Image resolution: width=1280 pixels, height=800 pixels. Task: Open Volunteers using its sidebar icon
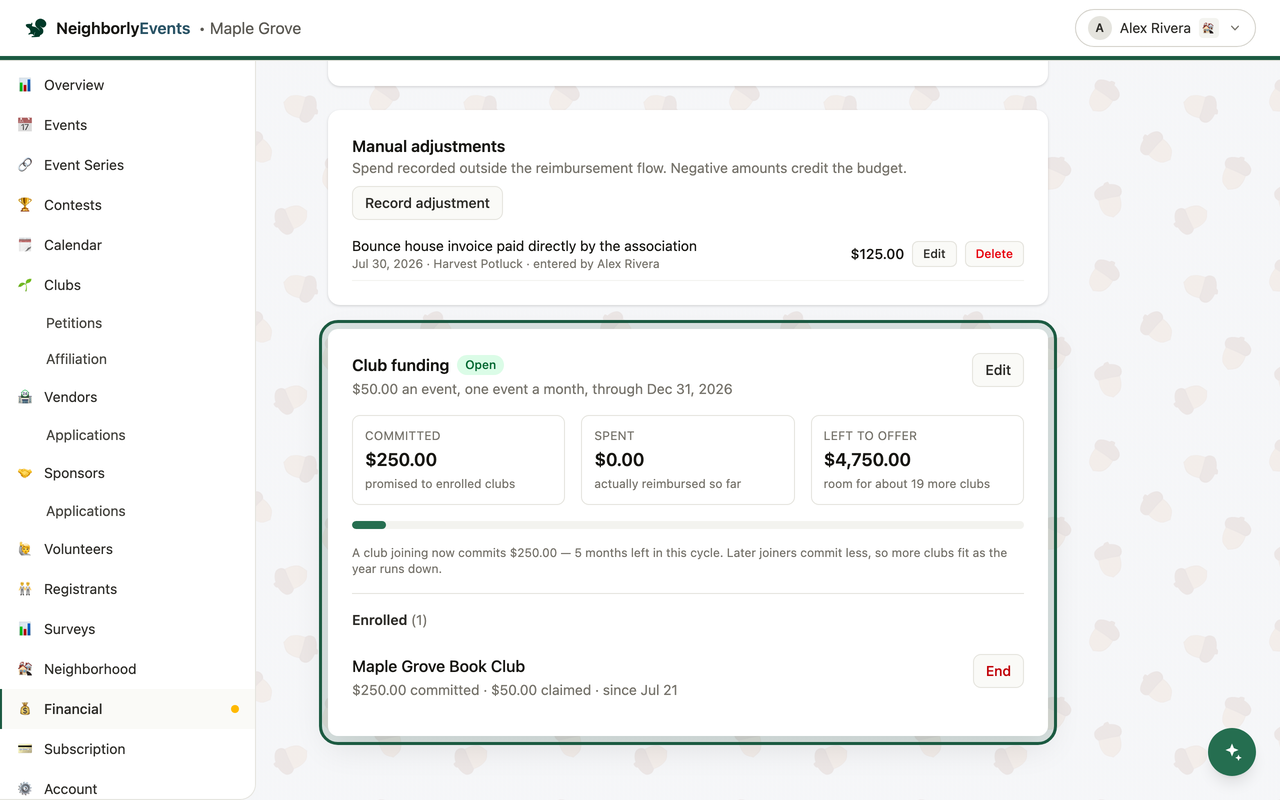point(25,549)
